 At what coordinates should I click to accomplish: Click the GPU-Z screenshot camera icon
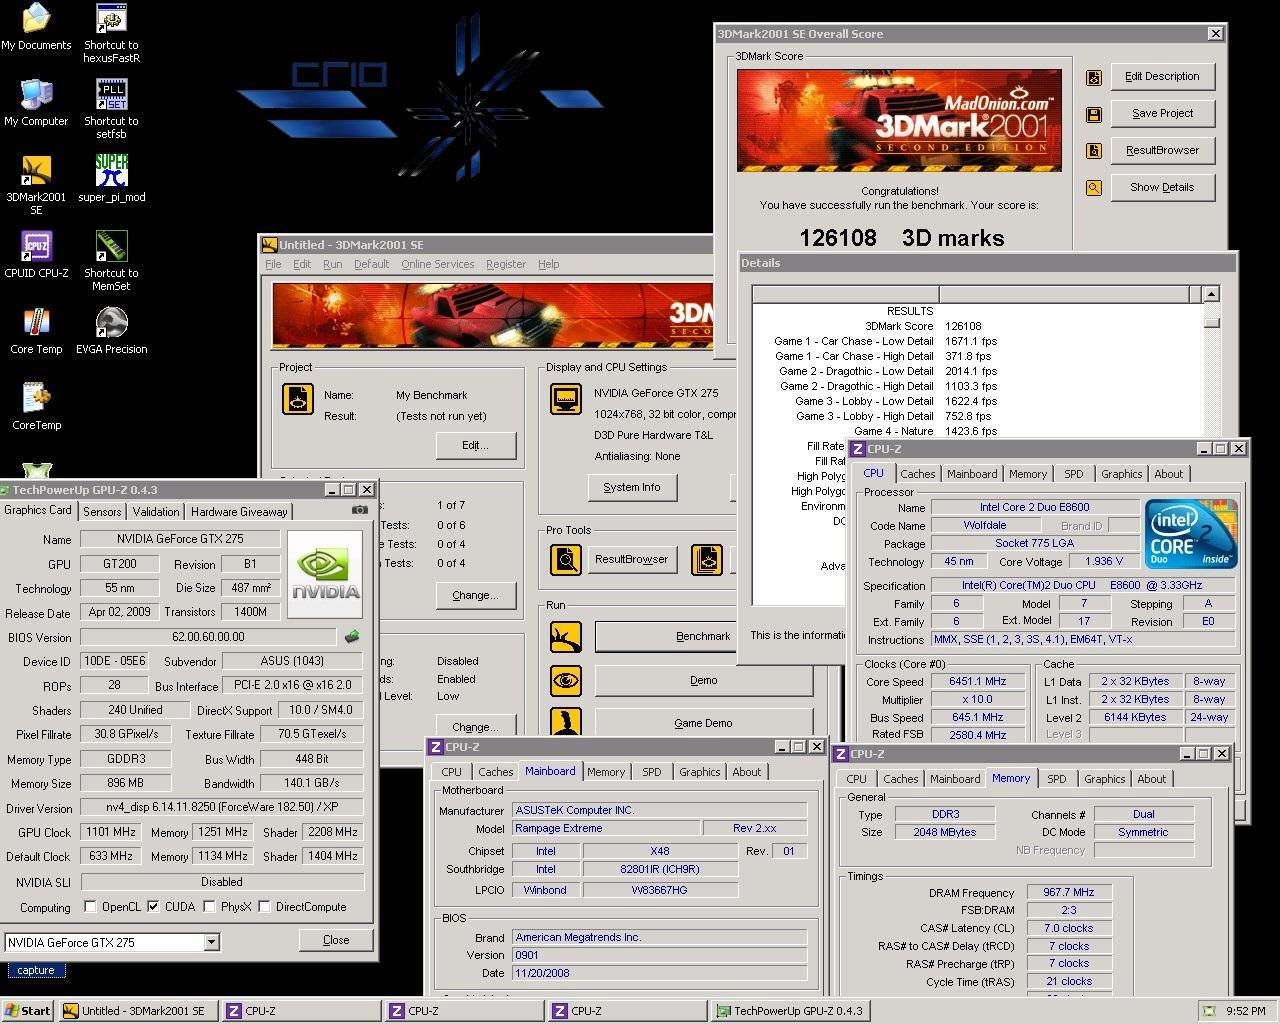tap(360, 510)
